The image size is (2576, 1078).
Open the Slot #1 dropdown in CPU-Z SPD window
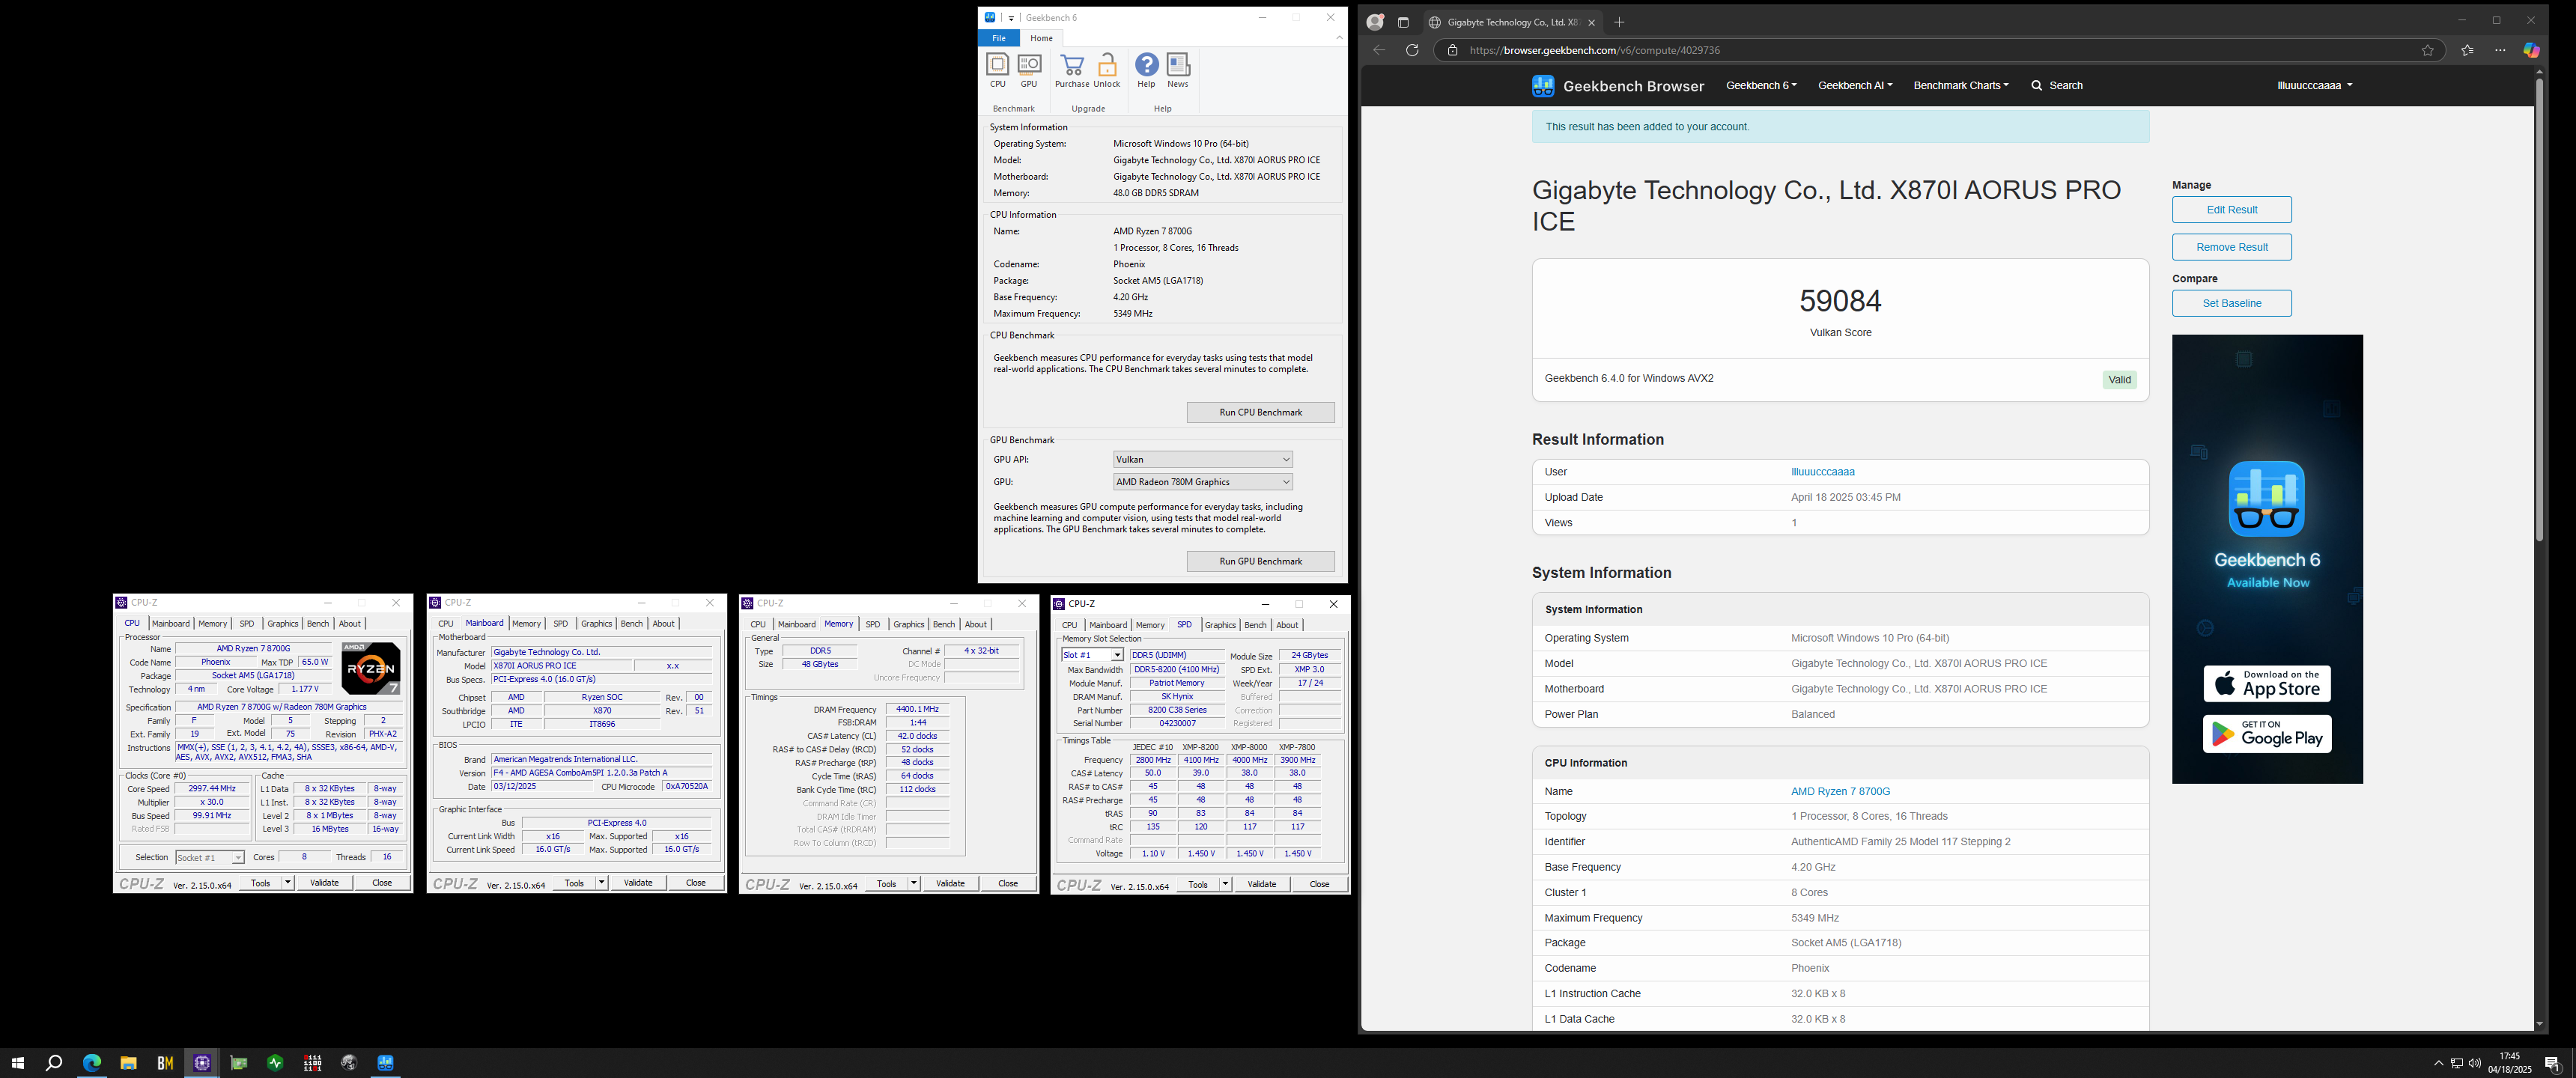pyautogui.click(x=1093, y=656)
